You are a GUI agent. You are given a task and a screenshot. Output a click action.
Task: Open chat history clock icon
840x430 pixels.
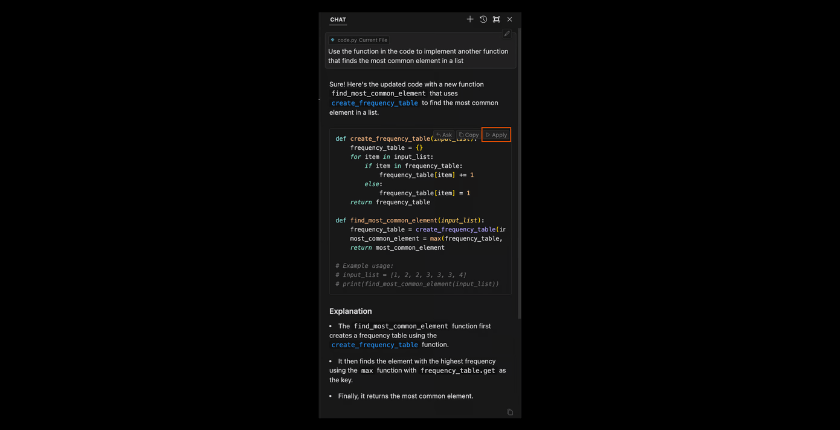coord(483,19)
